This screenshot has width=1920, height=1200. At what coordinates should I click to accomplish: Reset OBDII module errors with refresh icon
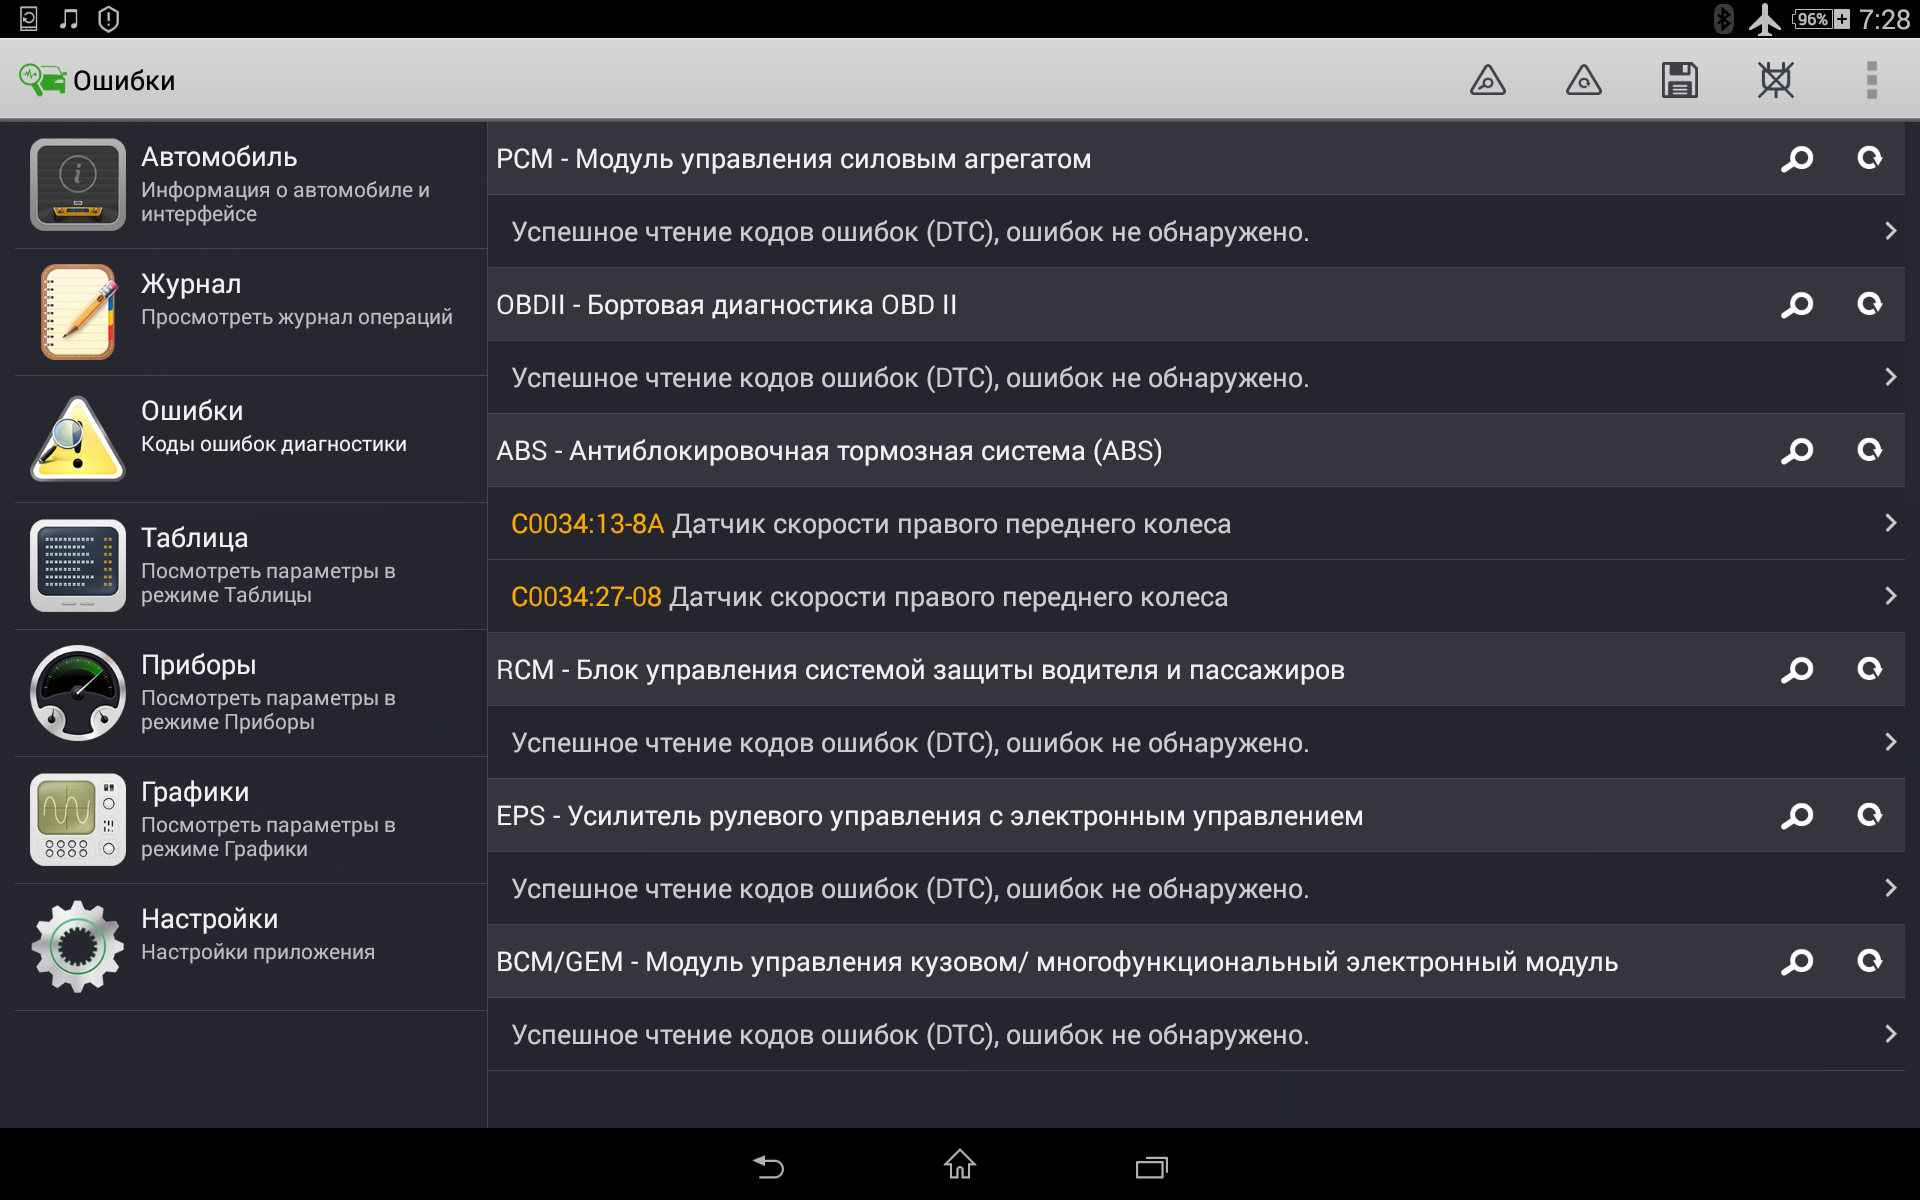(1869, 305)
